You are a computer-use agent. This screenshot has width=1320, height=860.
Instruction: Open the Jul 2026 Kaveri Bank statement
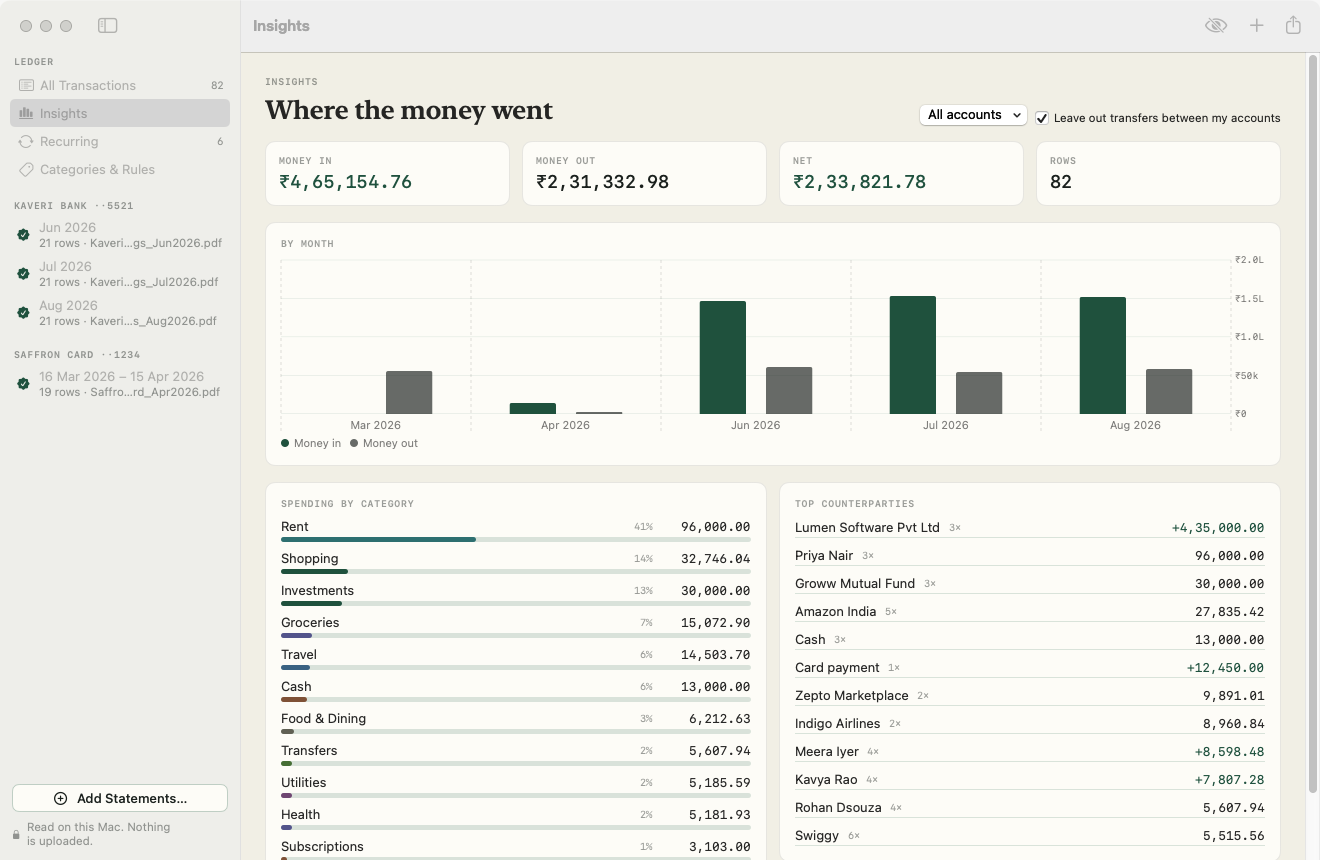120,274
